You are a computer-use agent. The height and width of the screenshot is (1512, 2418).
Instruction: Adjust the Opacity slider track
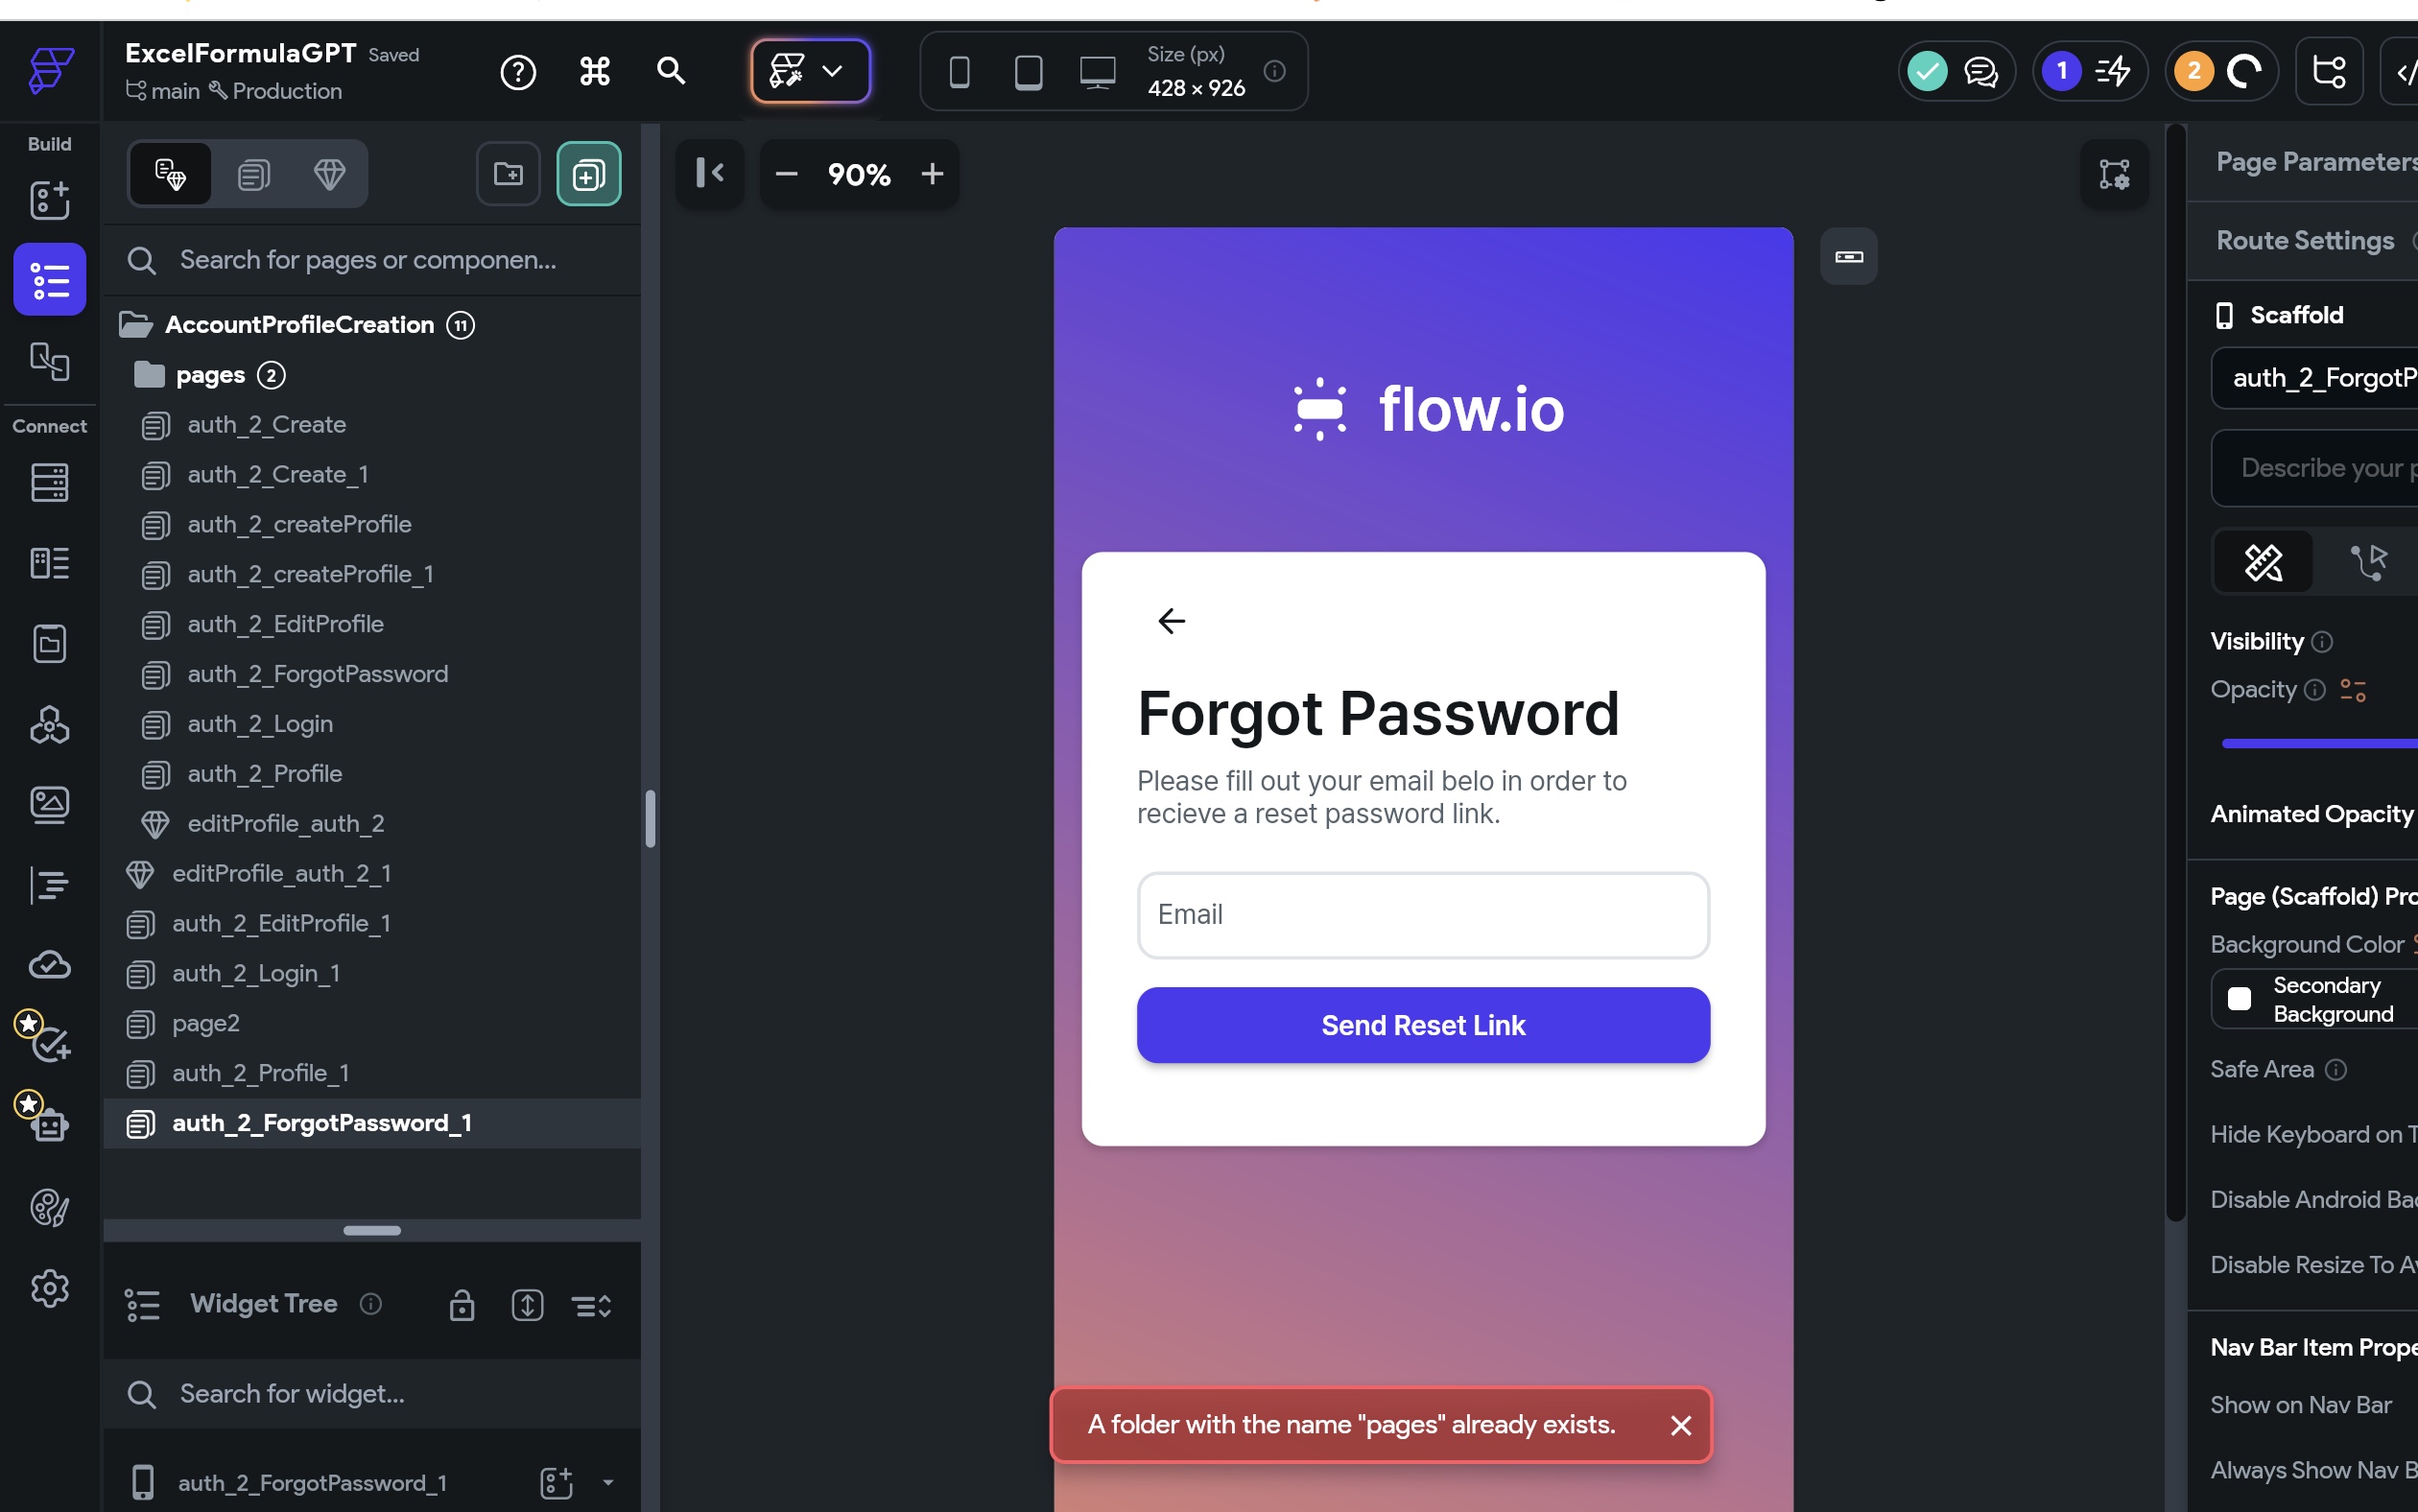[2319, 743]
